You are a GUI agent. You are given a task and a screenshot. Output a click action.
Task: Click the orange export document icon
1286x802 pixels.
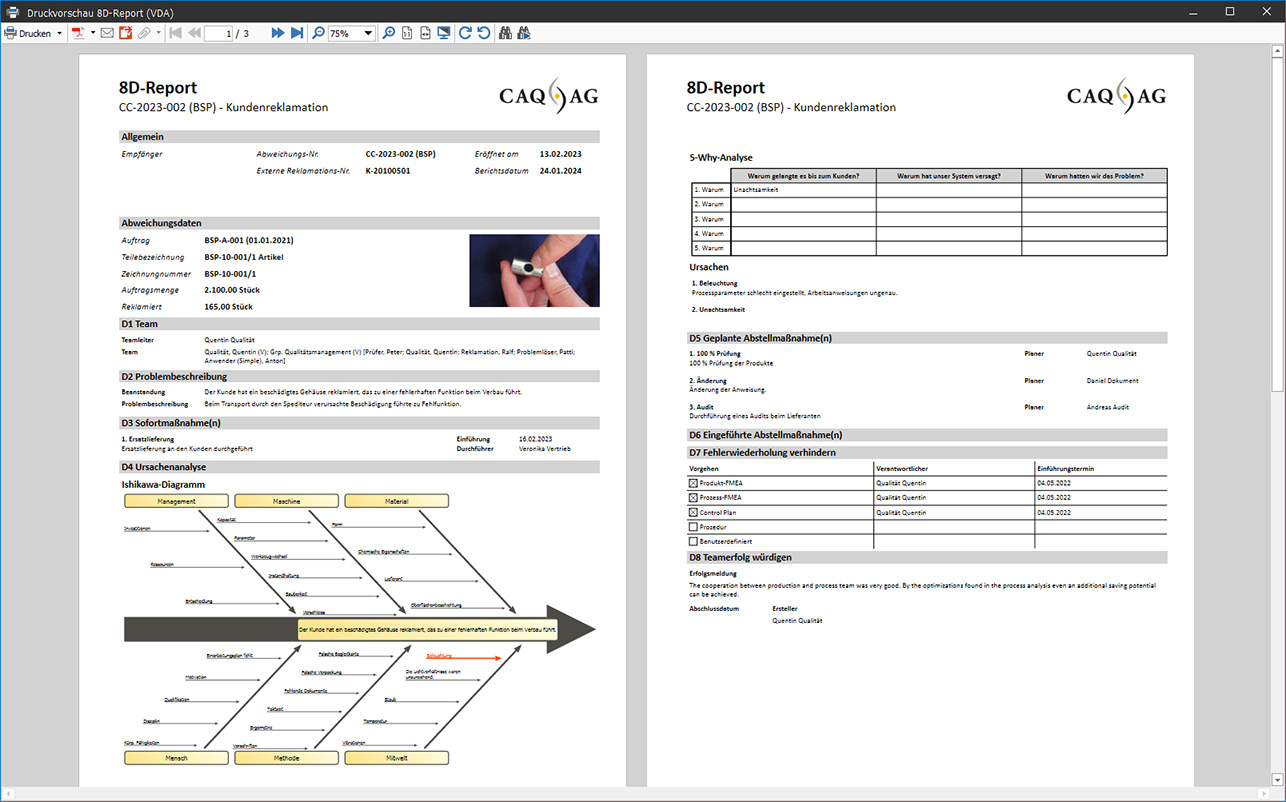coord(125,33)
